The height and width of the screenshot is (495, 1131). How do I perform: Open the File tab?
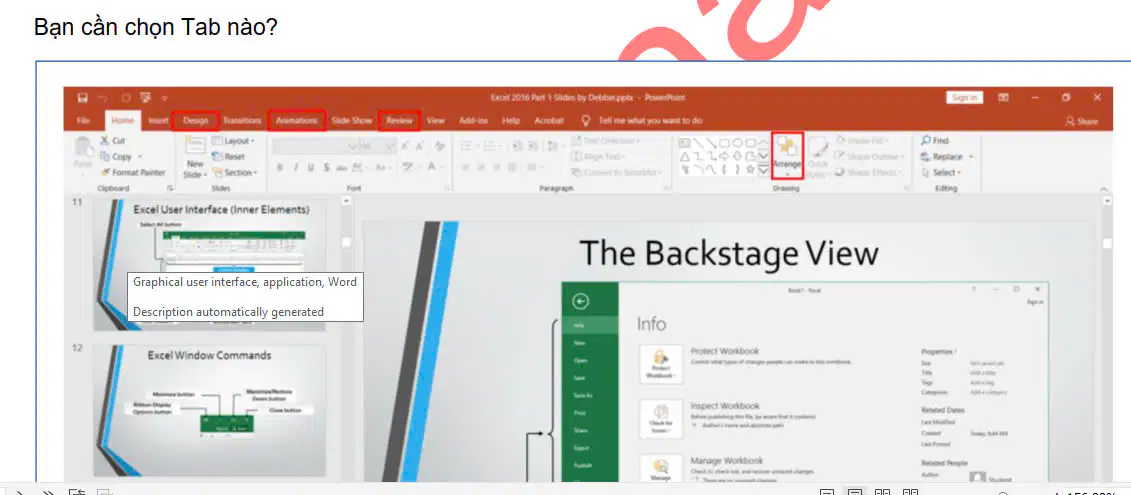coord(84,121)
